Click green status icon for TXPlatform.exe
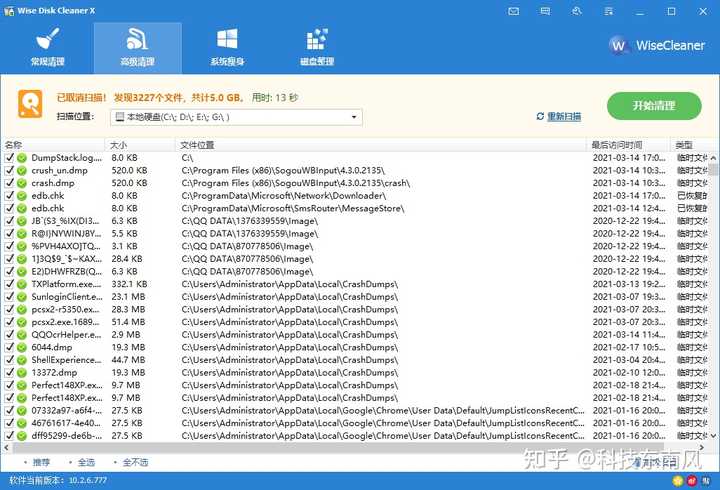This screenshot has width=720, height=490. (x=22, y=284)
